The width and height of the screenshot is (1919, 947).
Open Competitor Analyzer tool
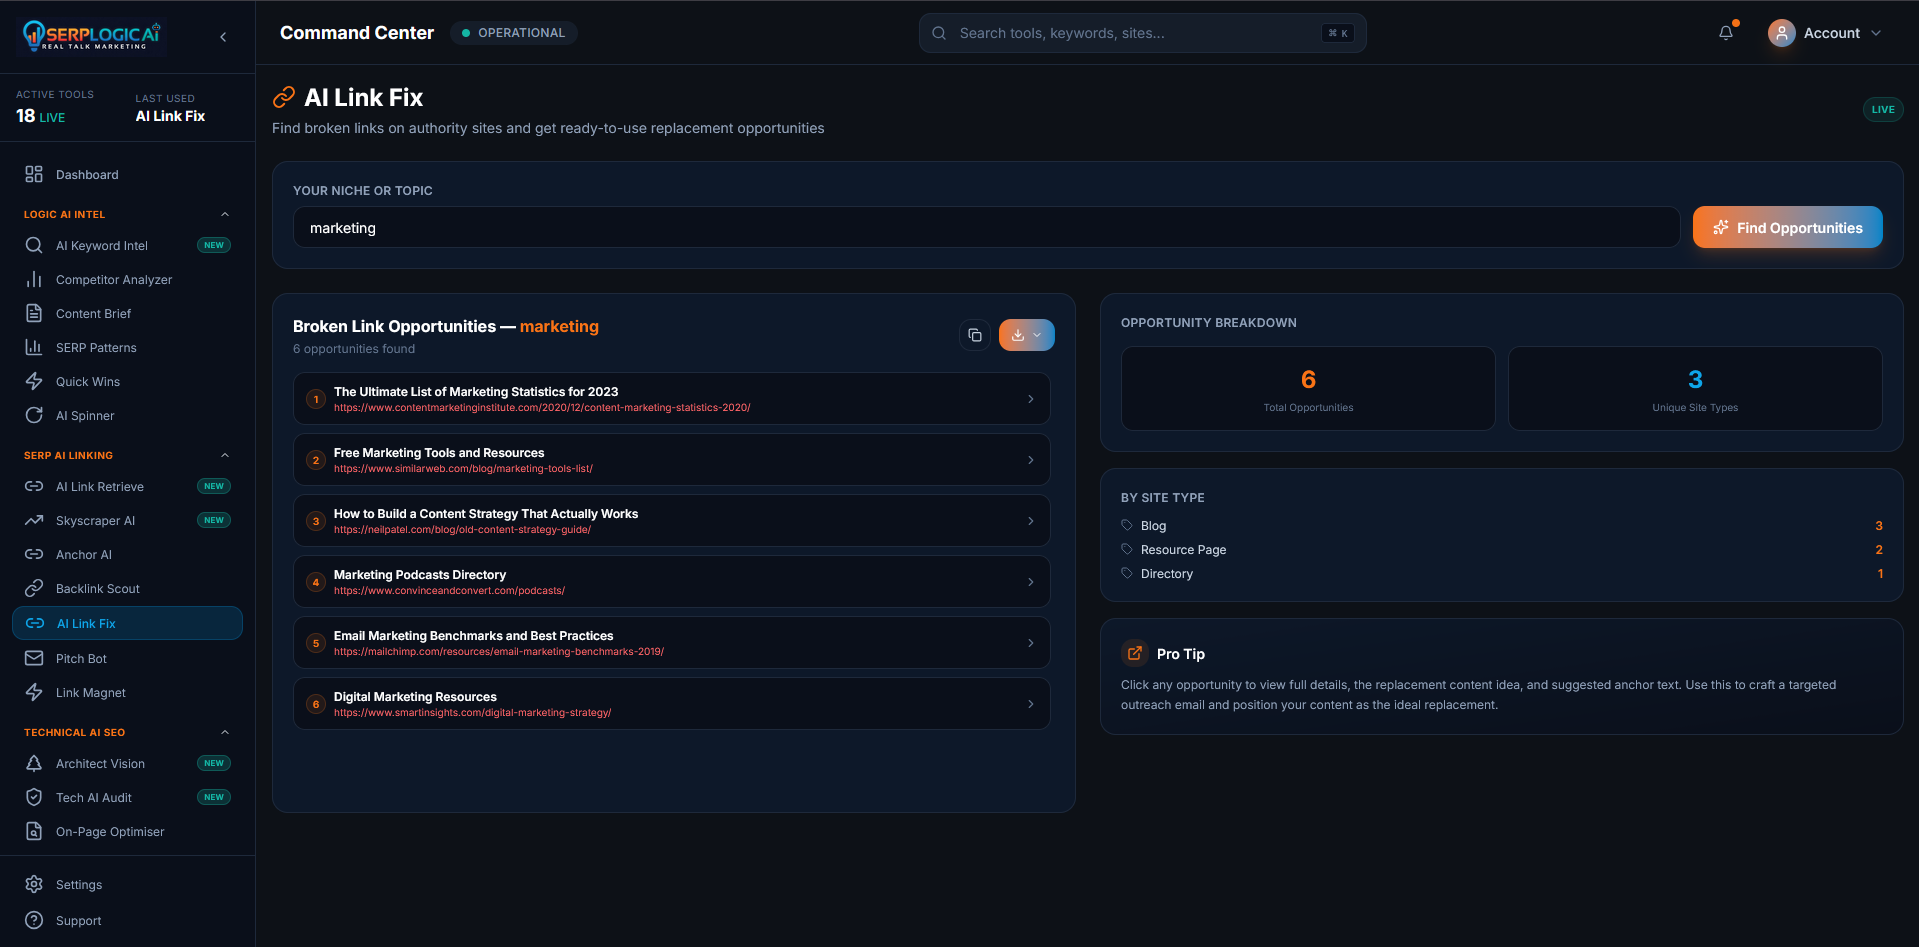click(127, 279)
